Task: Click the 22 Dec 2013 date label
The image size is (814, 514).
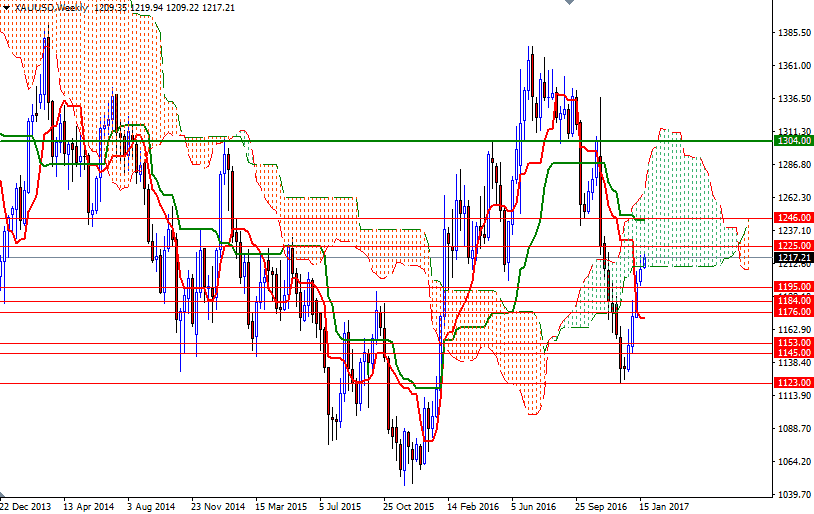Action: (x=27, y=507)
